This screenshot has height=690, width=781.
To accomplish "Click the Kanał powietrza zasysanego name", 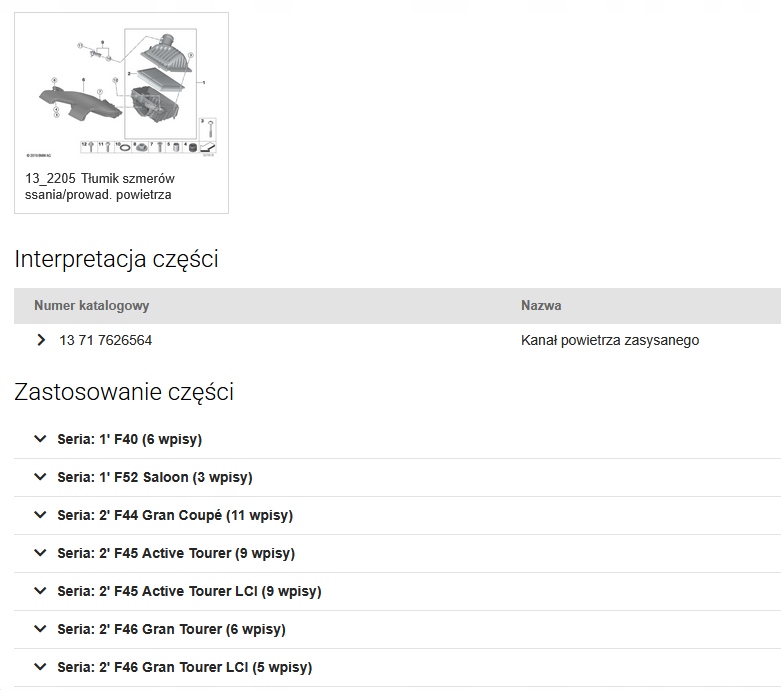I will coord(609,340).
